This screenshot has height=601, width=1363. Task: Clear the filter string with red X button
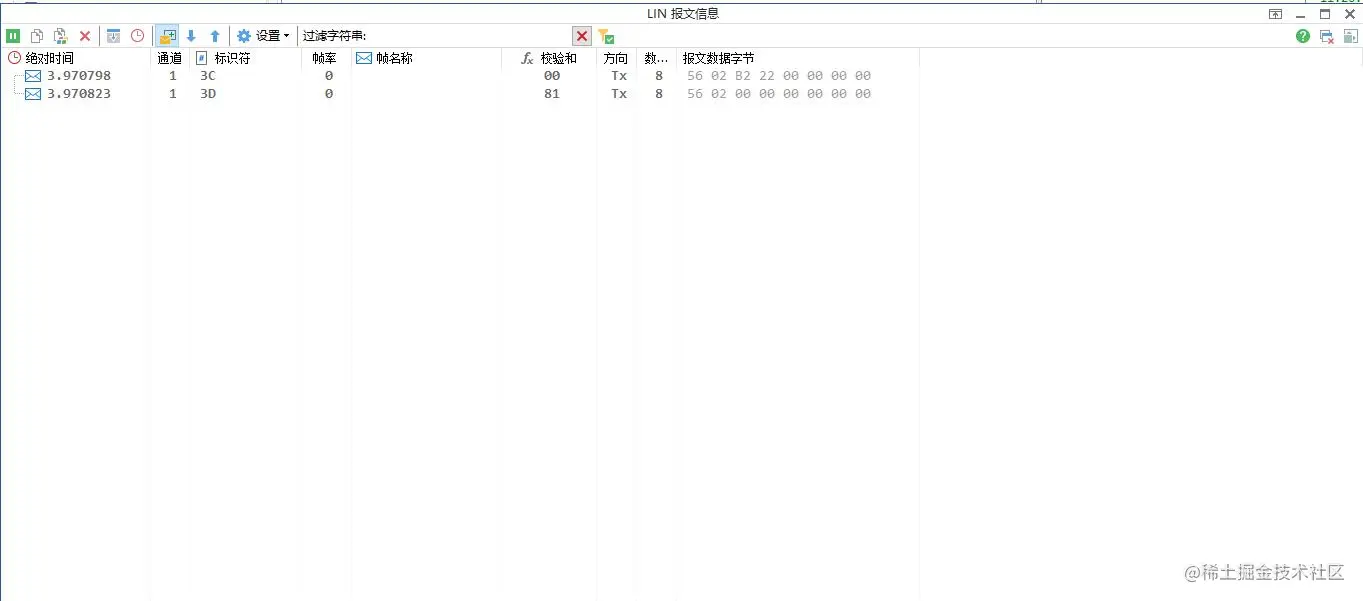pyautogui.click(x=582, y=36)
